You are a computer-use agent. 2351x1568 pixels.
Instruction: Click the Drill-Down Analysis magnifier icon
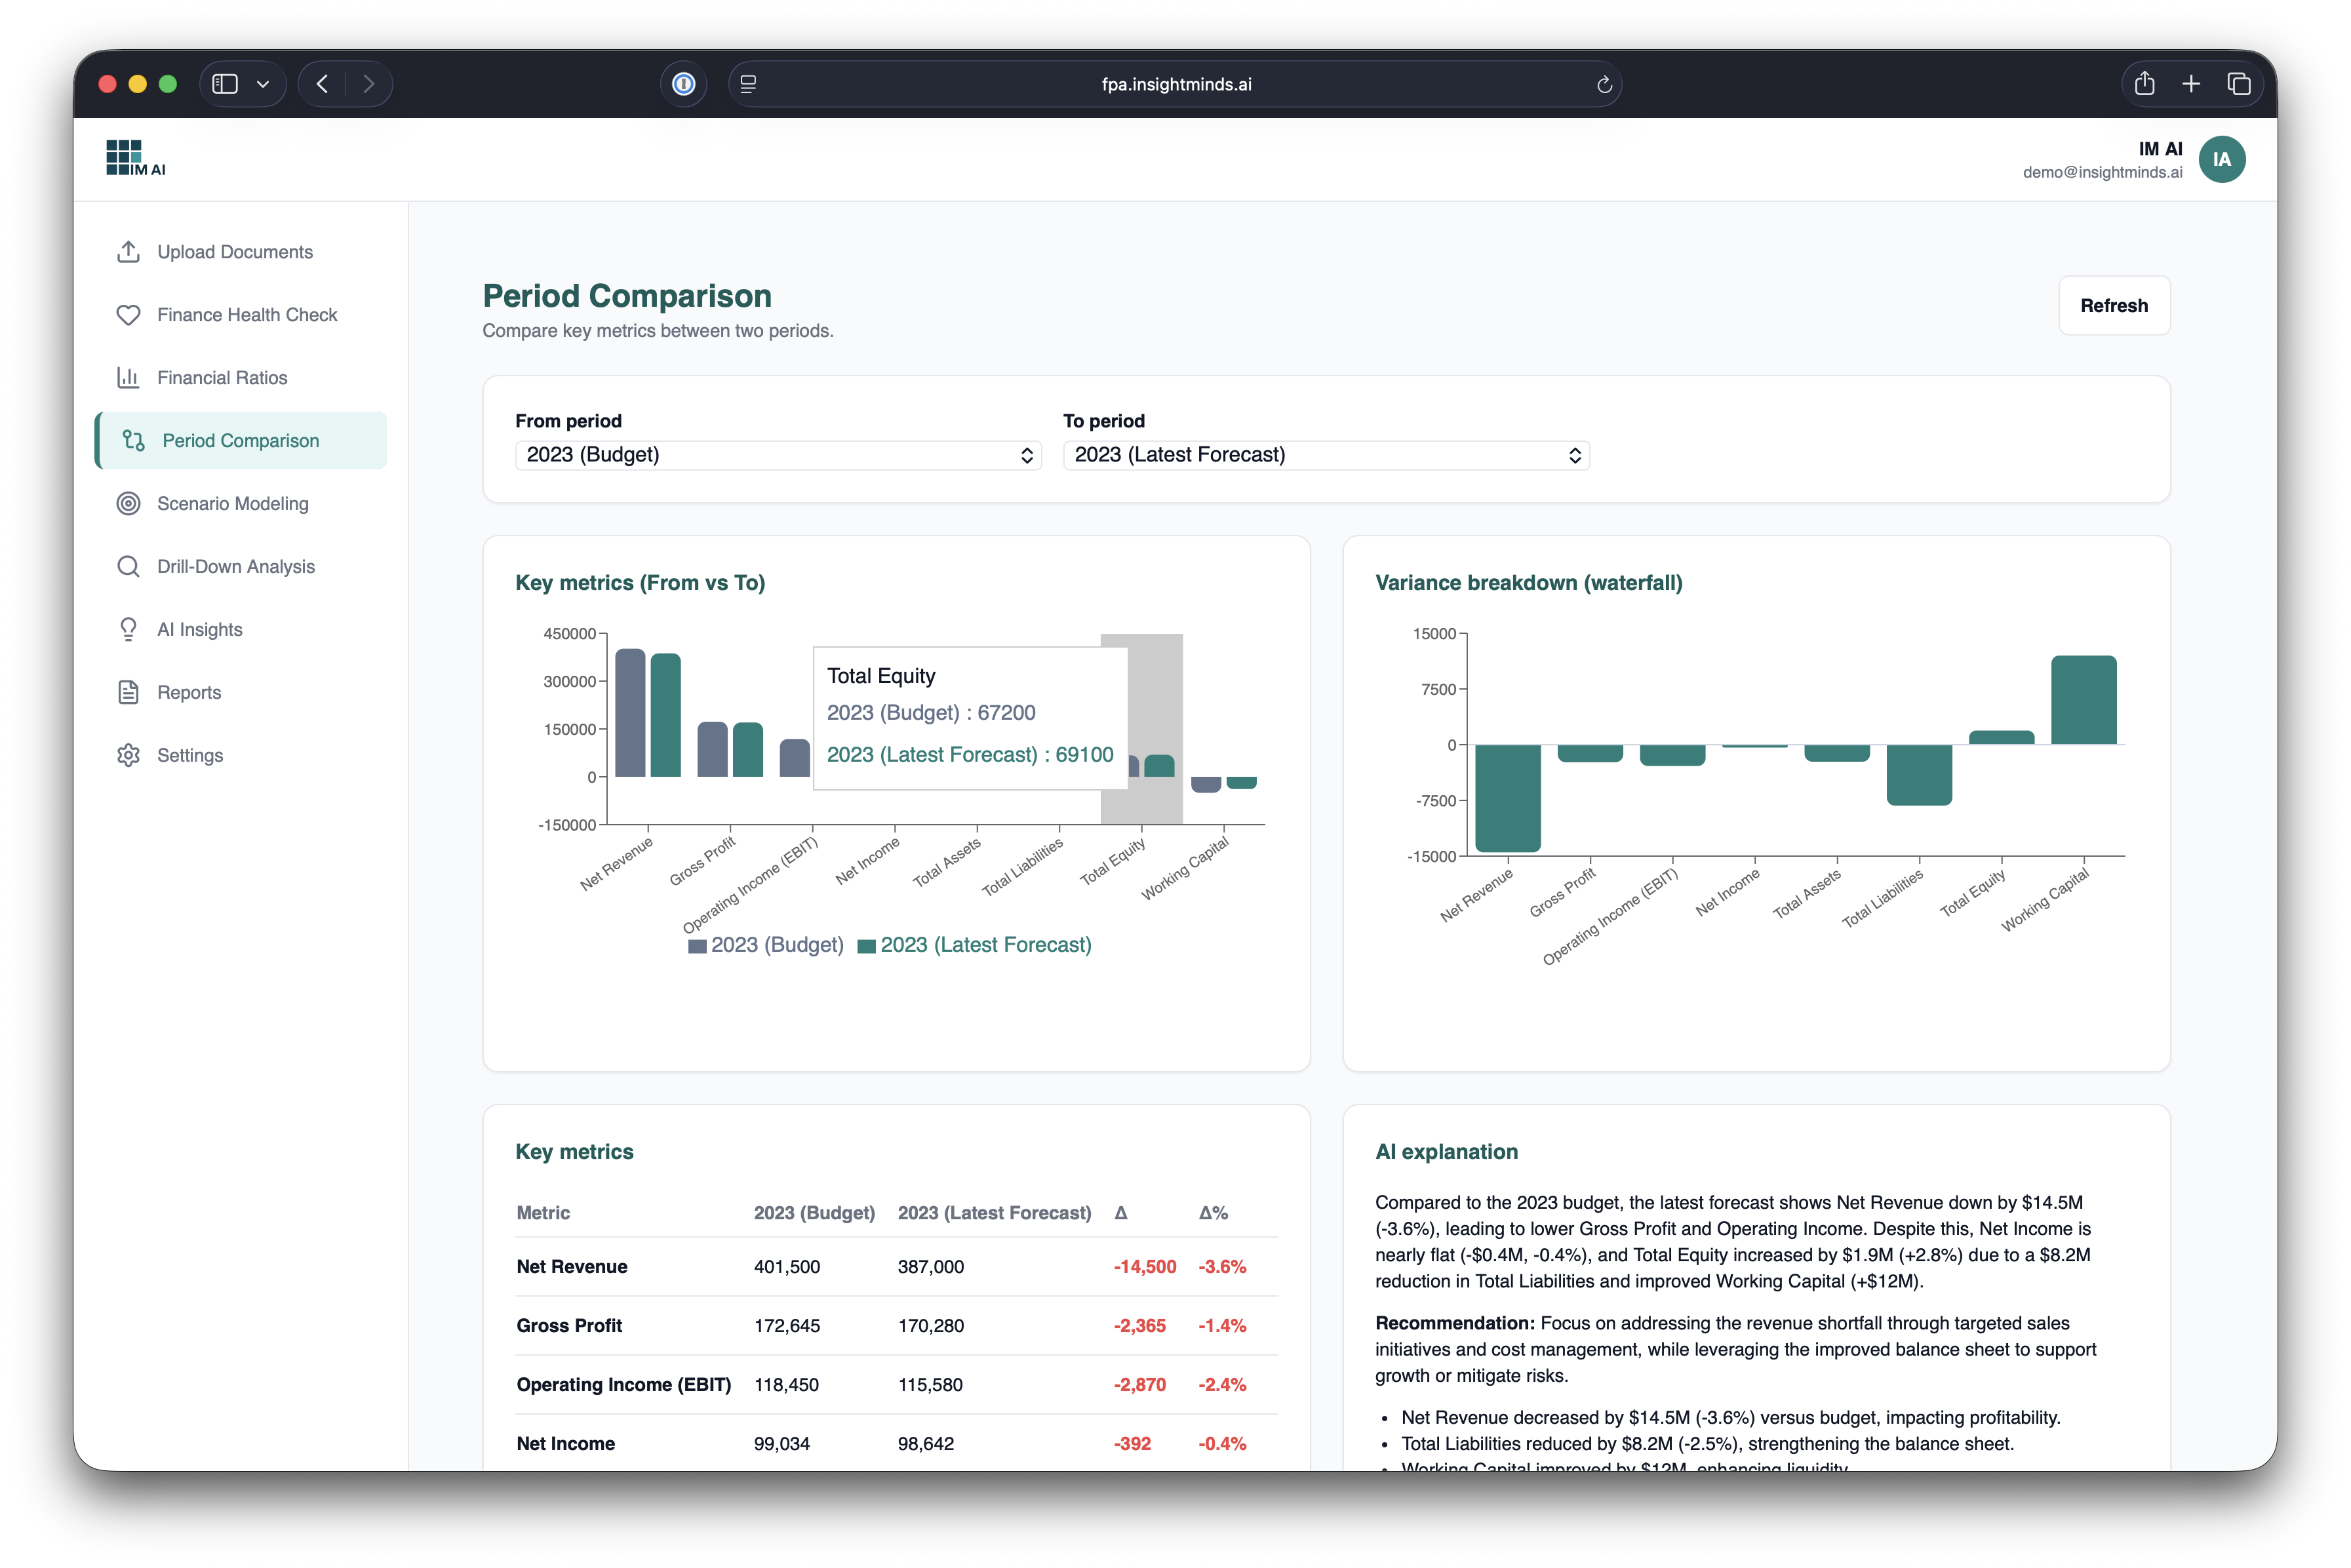tap(128, 567)
